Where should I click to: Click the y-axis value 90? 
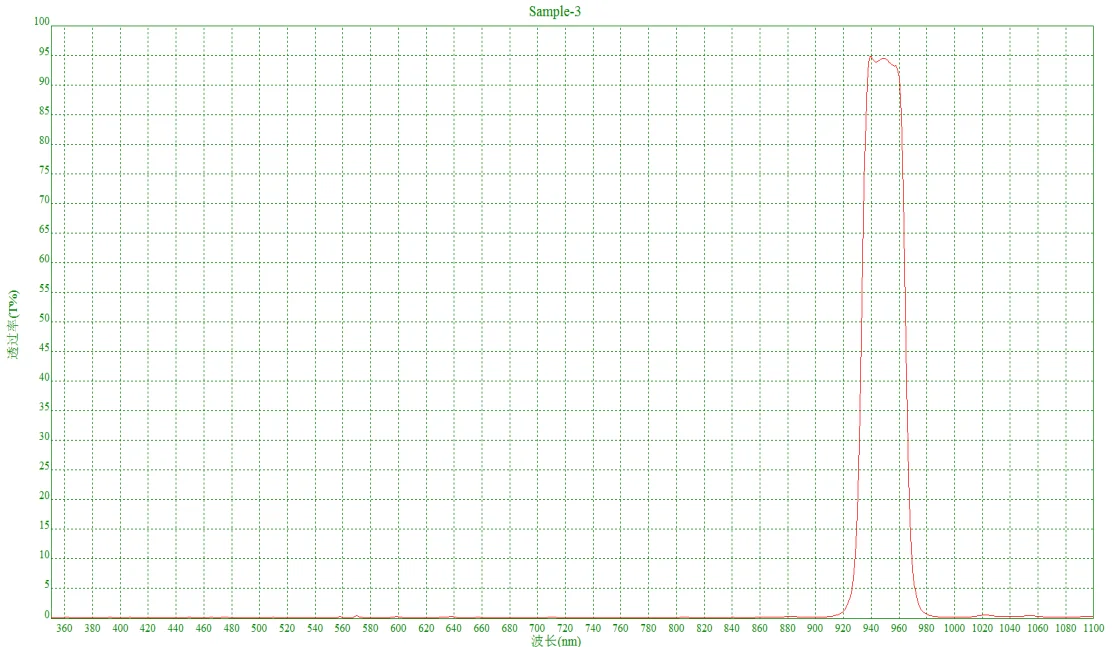click(x=45, y=81)
